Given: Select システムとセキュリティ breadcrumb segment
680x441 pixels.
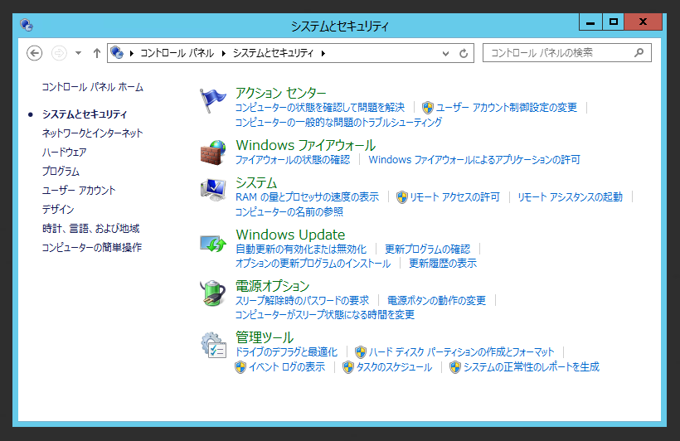Looking at the screenshot, I should click(x=273, y=53).
